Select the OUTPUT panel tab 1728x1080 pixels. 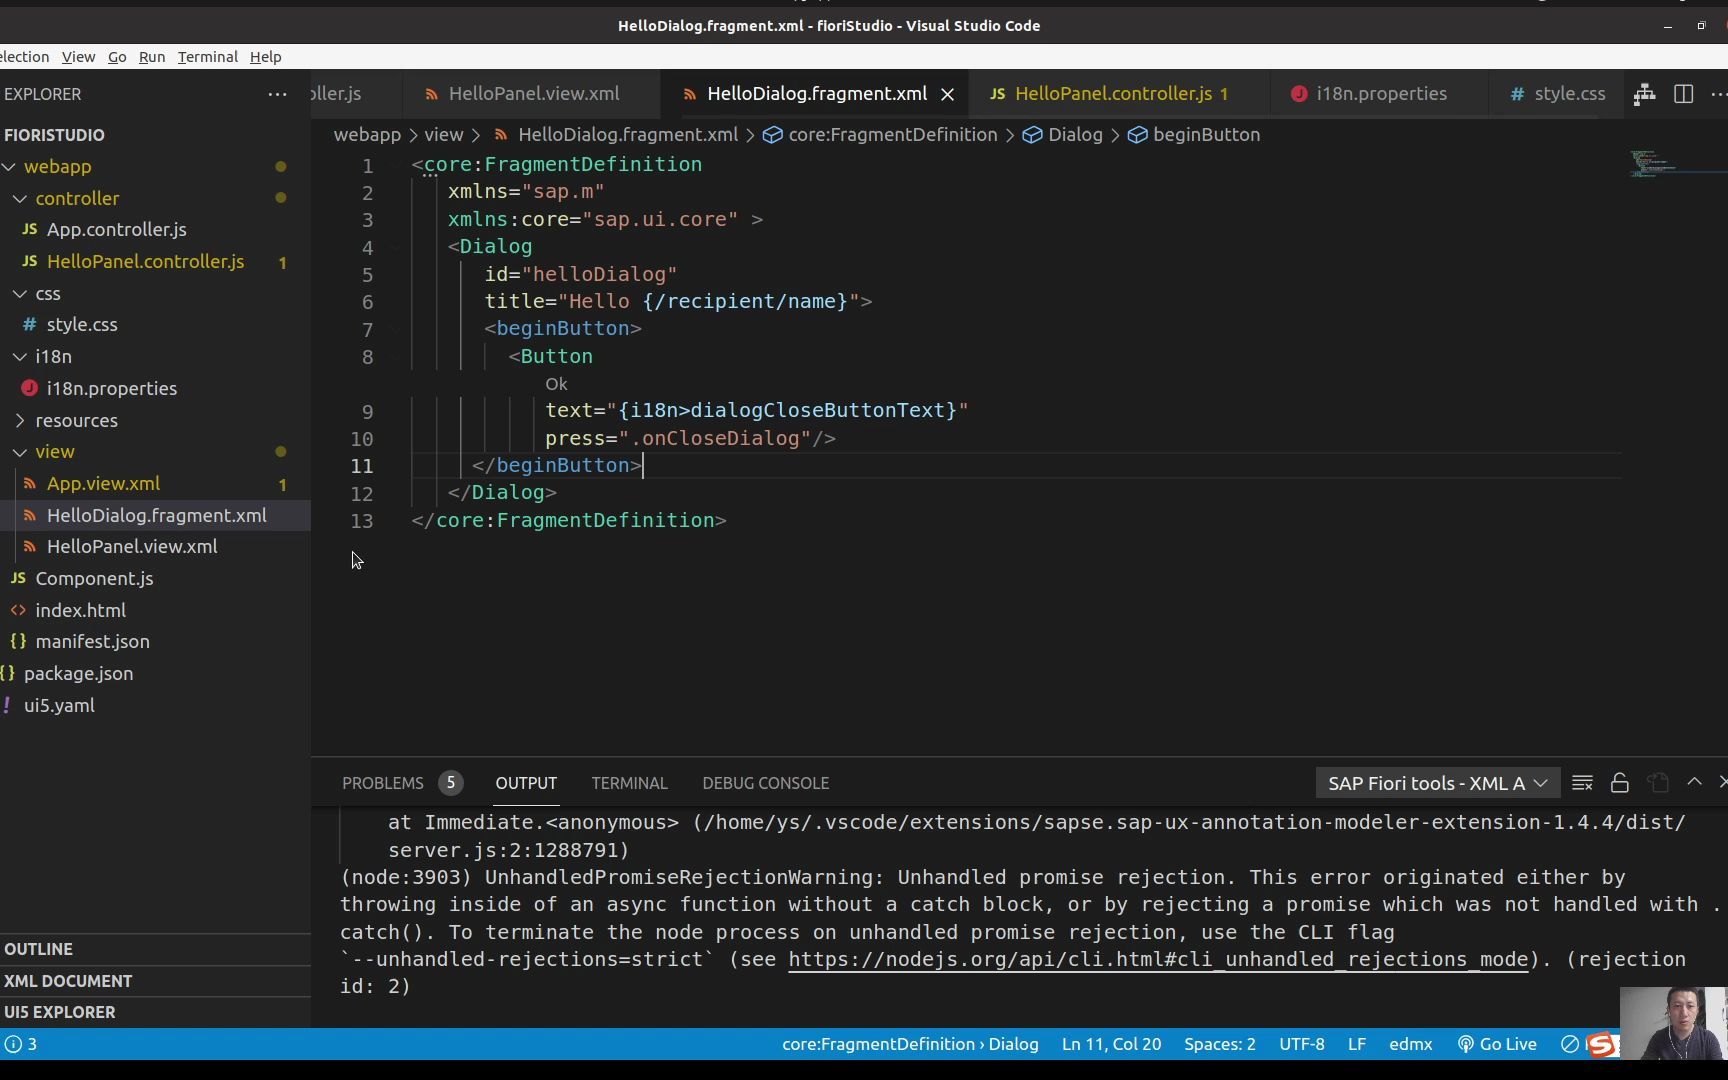[x=526, y=783]
